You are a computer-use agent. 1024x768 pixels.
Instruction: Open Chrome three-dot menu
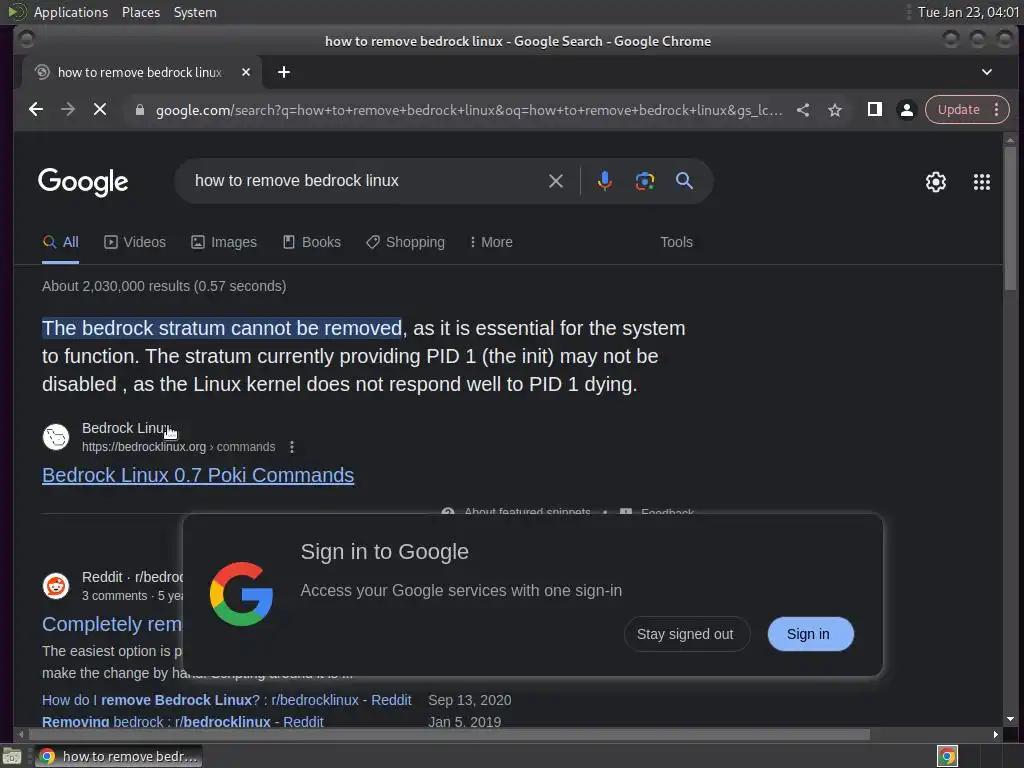click(x=996, y=110)
